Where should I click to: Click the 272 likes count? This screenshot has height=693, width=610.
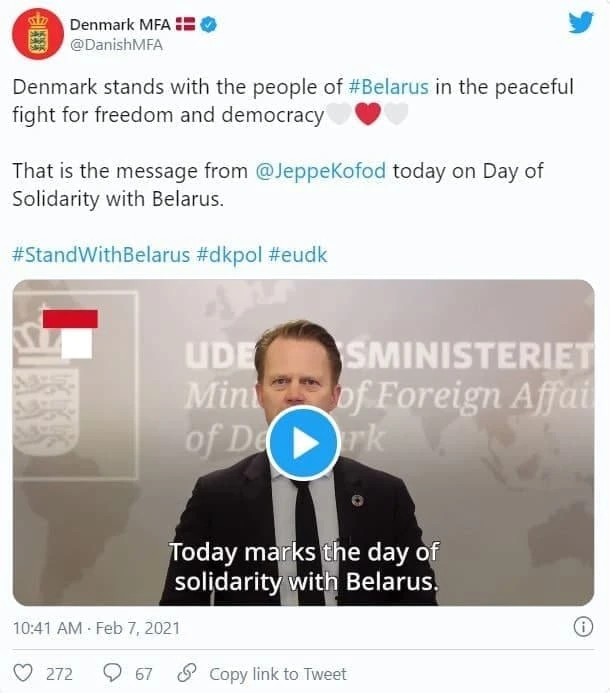60,673
